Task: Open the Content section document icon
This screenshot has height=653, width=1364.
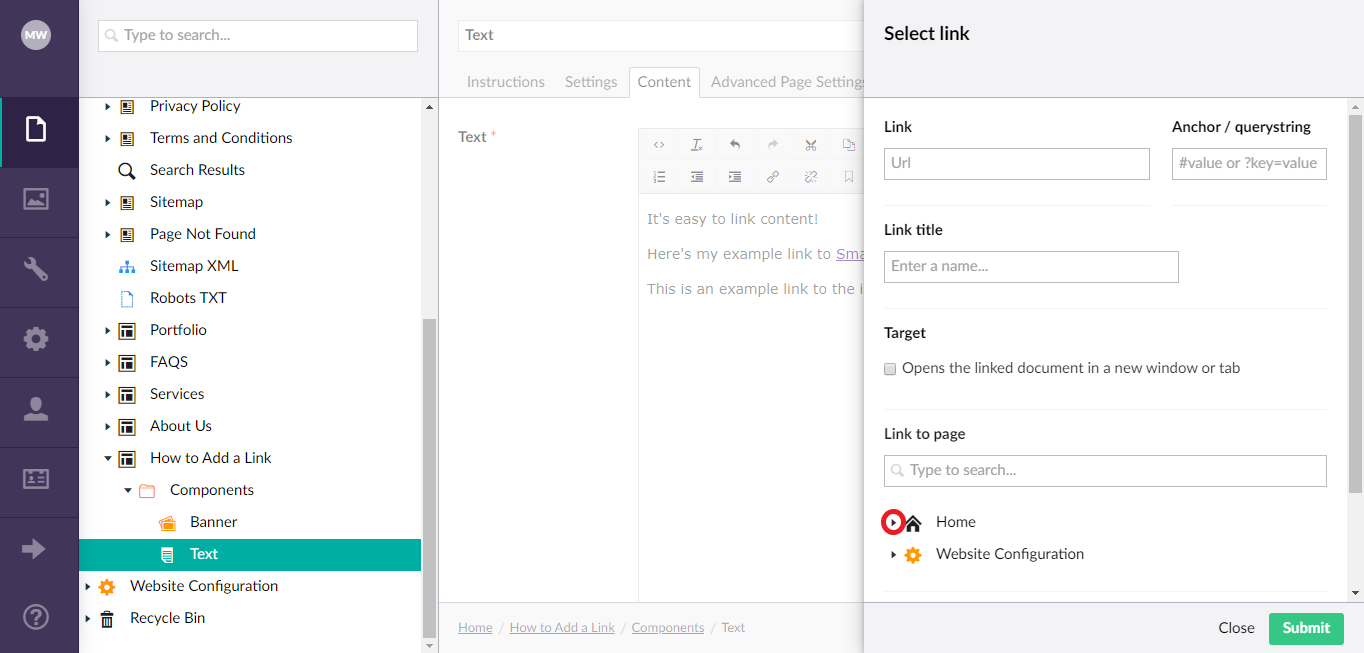Action: point(36,129)
